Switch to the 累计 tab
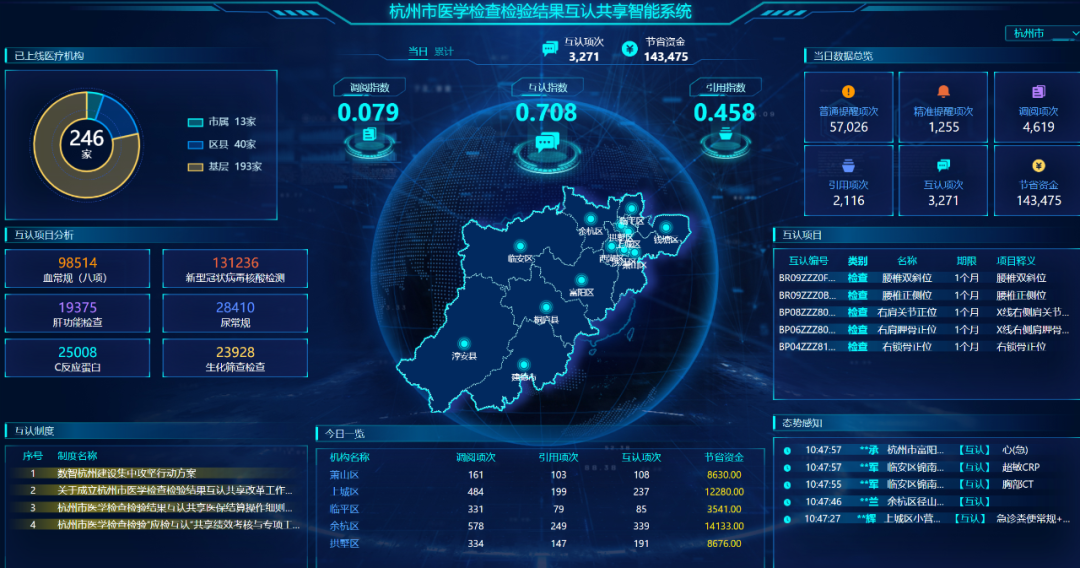1080x568 pixels. [443, 51]
